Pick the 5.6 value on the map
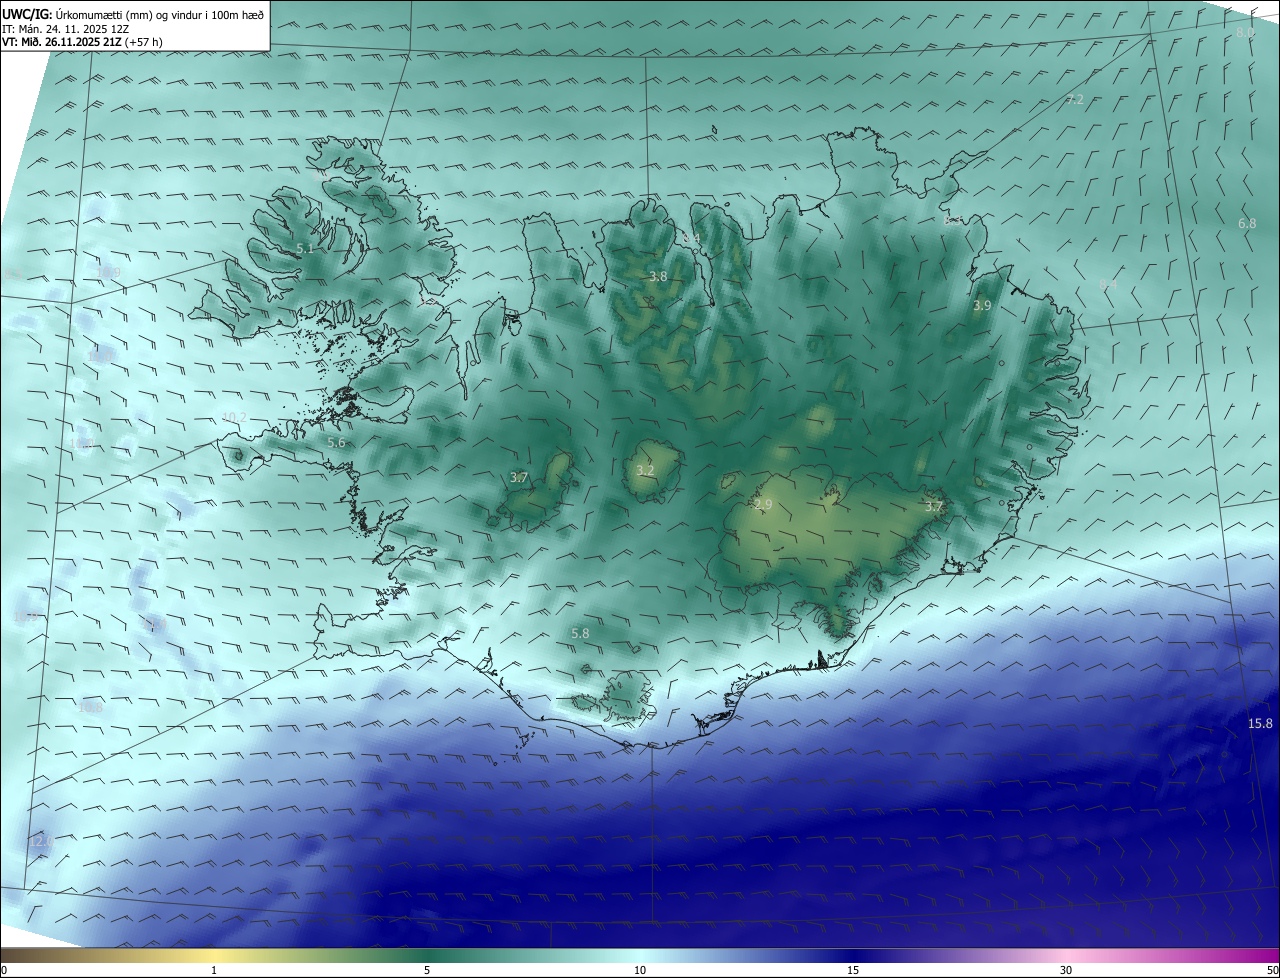Image resolution: width=1280 pixels, height=978 pixels. click(336, 442)
